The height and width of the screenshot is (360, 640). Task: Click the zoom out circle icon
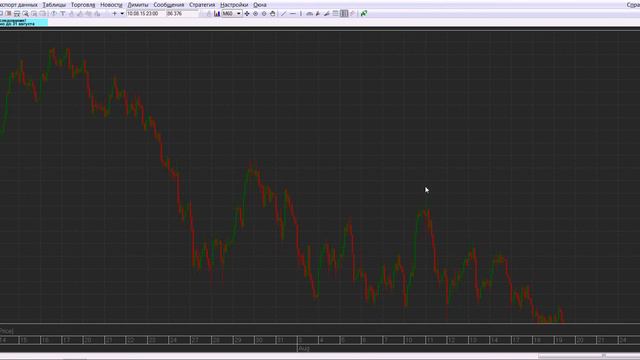(x=264, y=13)
